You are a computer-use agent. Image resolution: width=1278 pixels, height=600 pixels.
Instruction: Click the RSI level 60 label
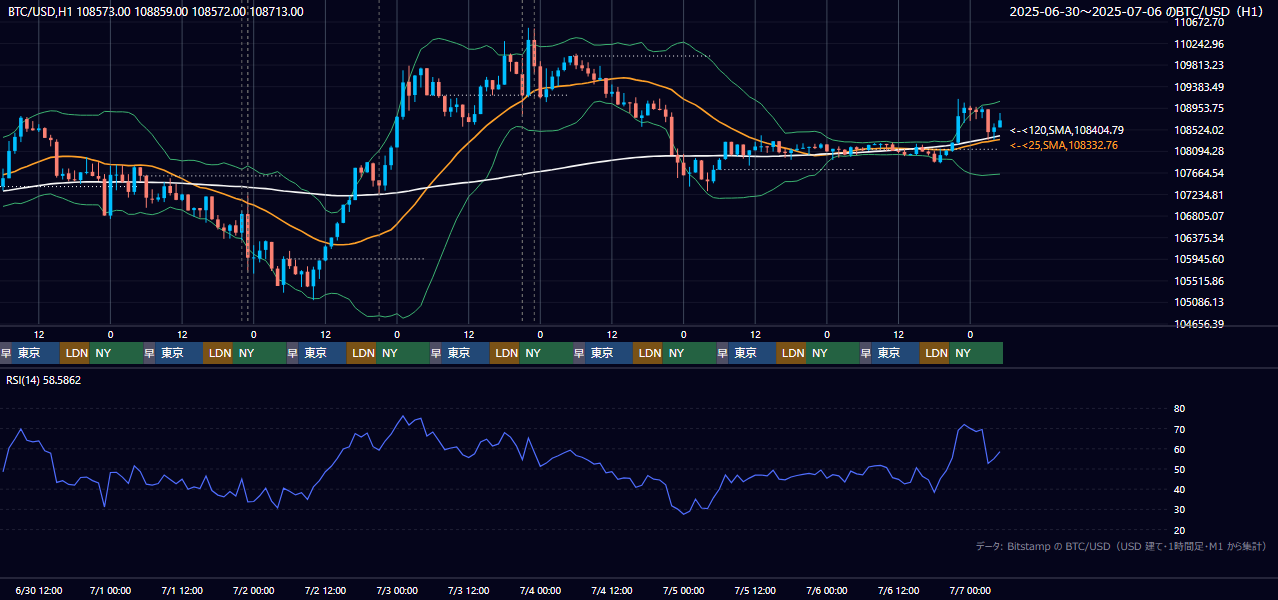[1179, 449]
